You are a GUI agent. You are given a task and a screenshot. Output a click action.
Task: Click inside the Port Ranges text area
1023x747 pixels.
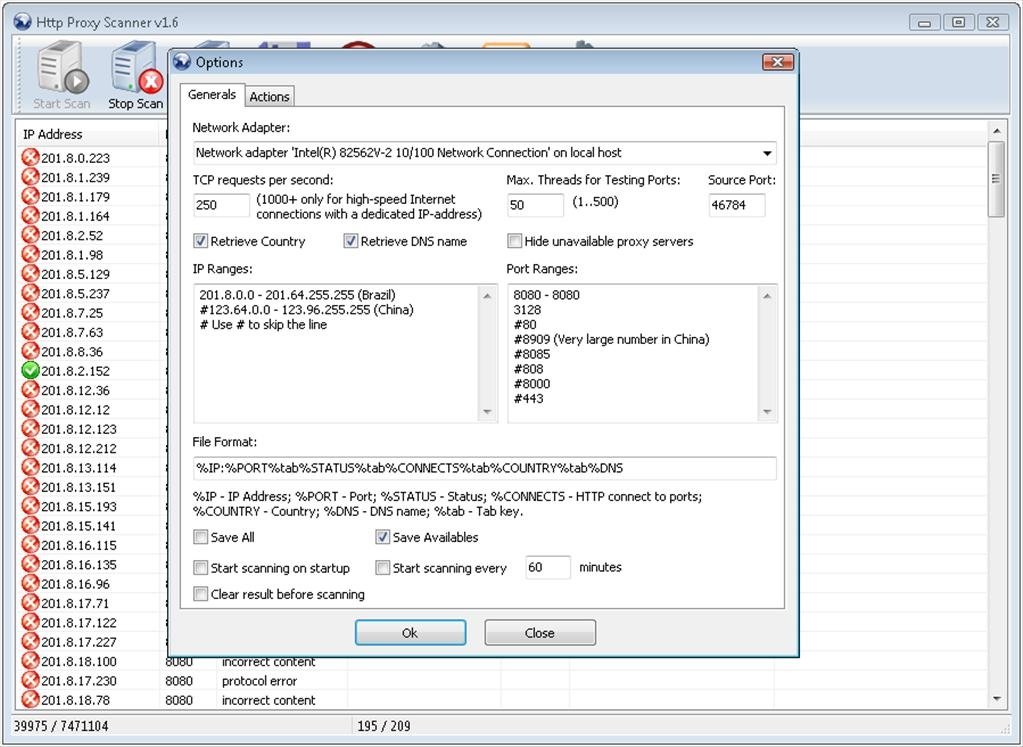click(634, 353)
